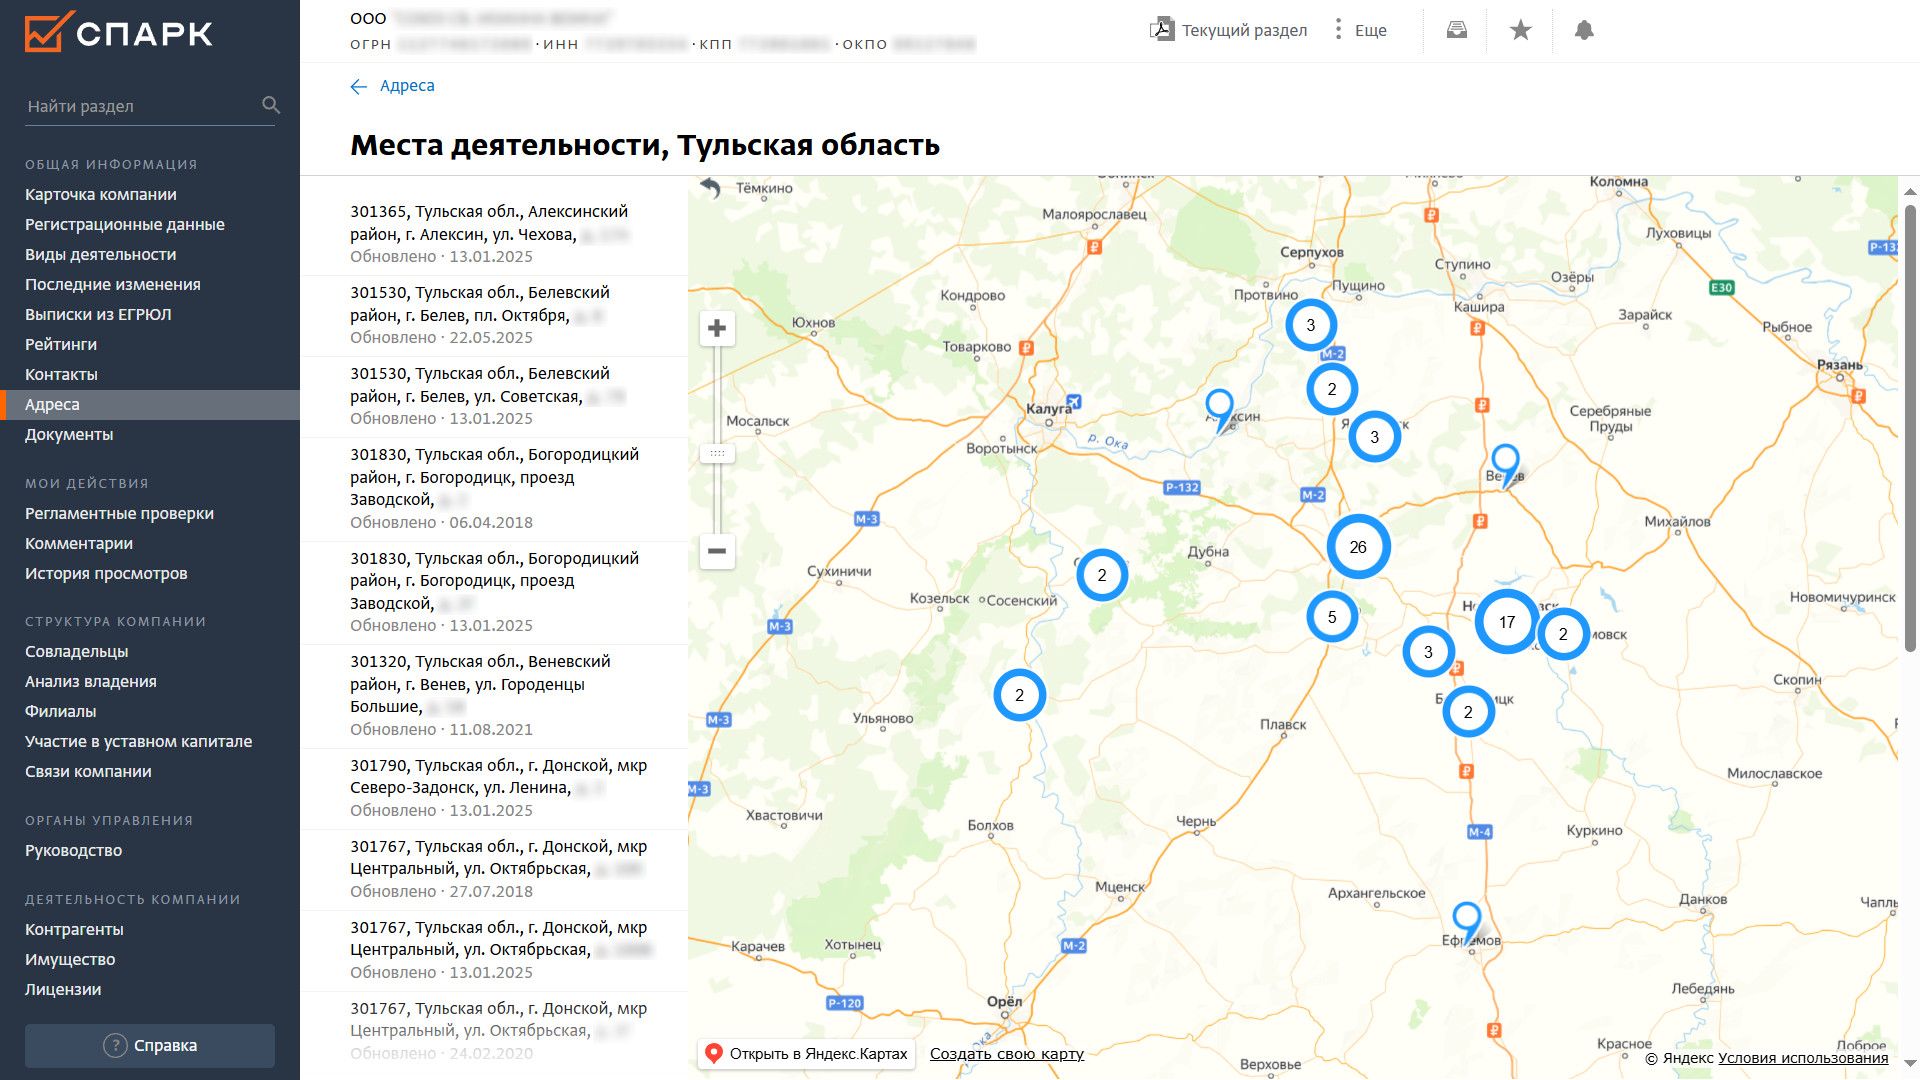Open the Еще more options menu
Image resolution: width=1920 pixels, height=1080 pixels.
click(x=1361, y=30)
